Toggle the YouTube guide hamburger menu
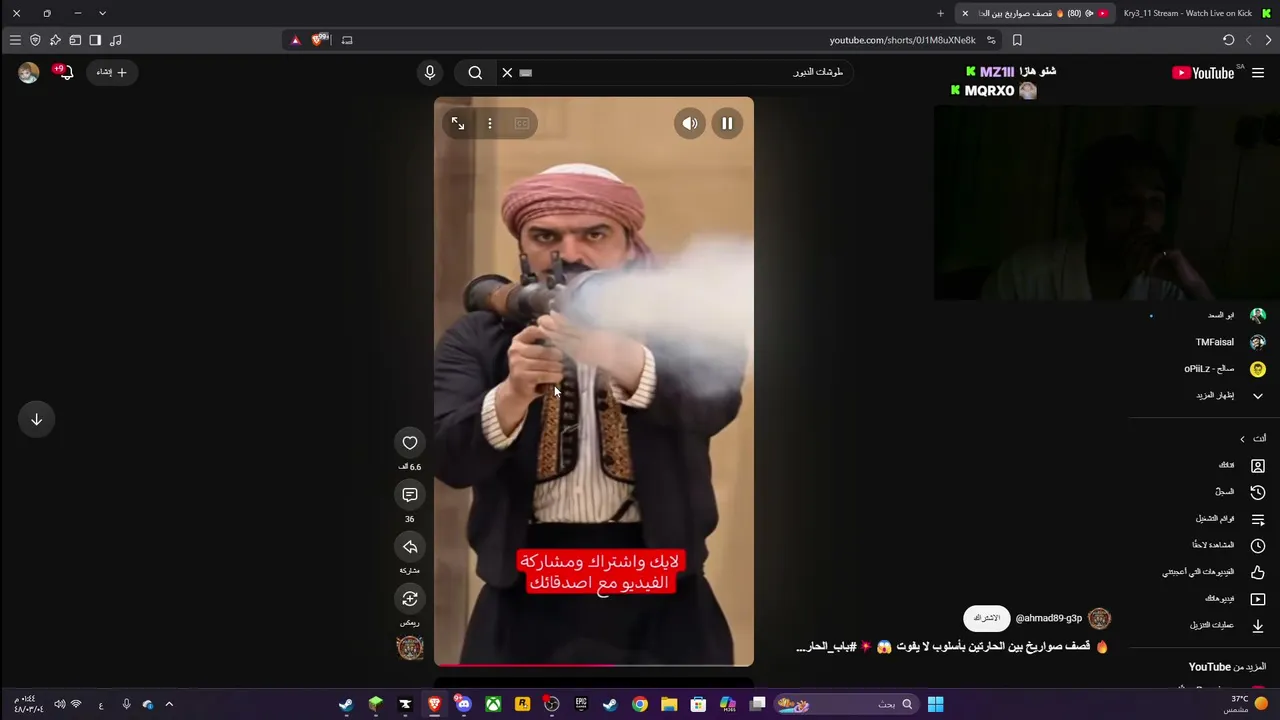1280x720 pixels. [x=1258, y=72]
